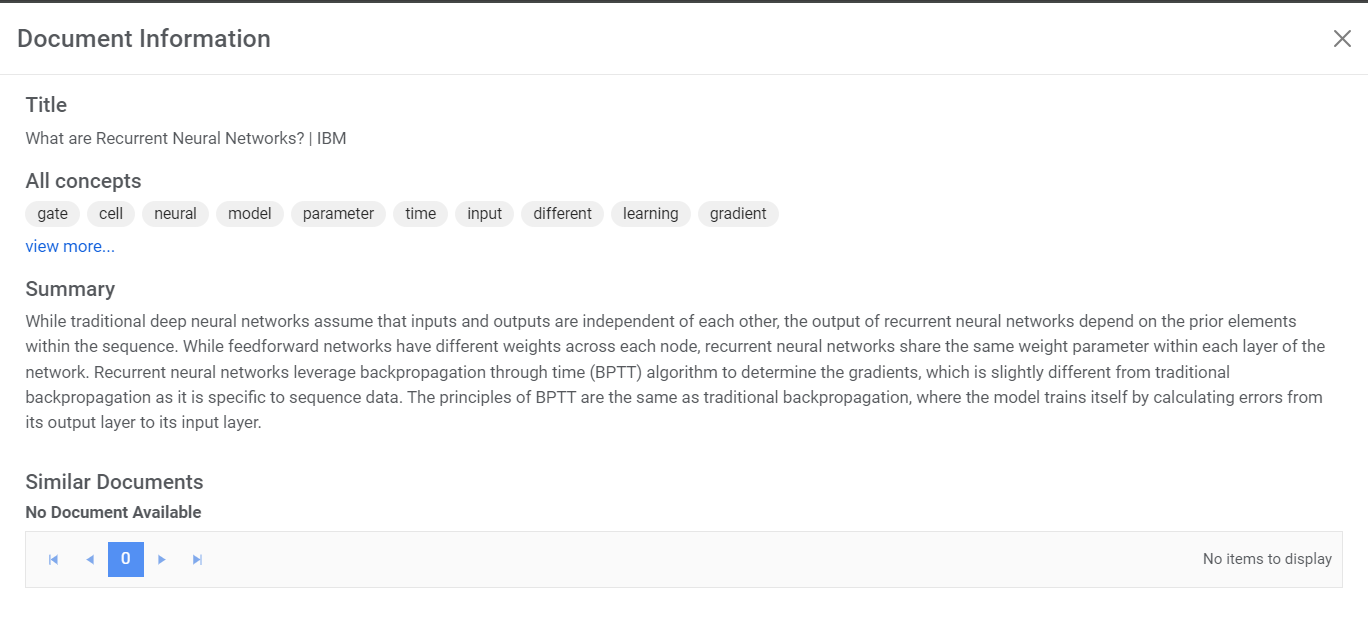Open the "learning" concept tag
The height and width of the screenshot is (618, 1368).
pos(651,213)
